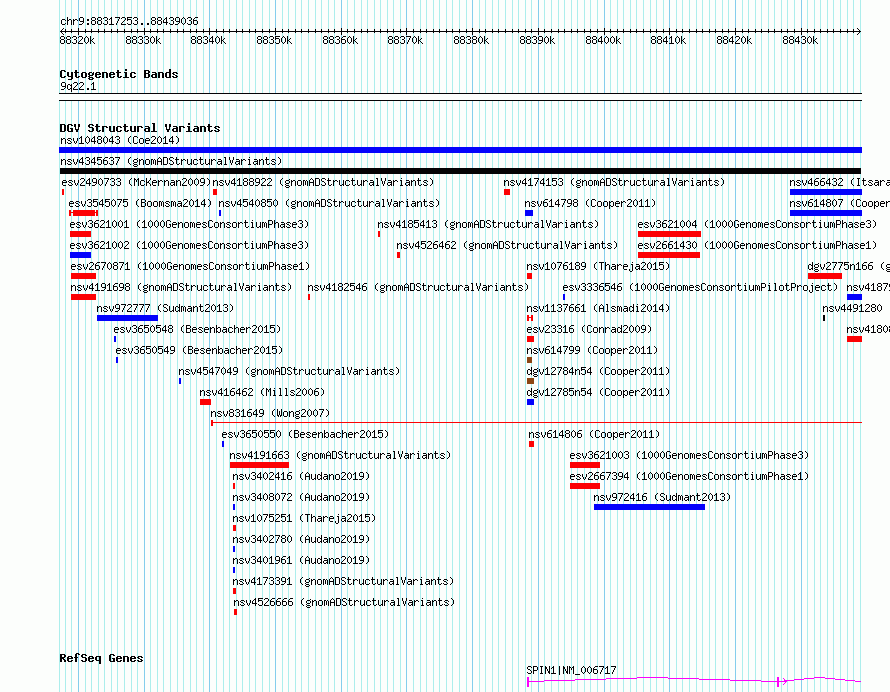The image size is (890, 692).
Task: Click esv2670871 (1000GenomesConsortiumPhase1) label
Action: pos(190,266)
